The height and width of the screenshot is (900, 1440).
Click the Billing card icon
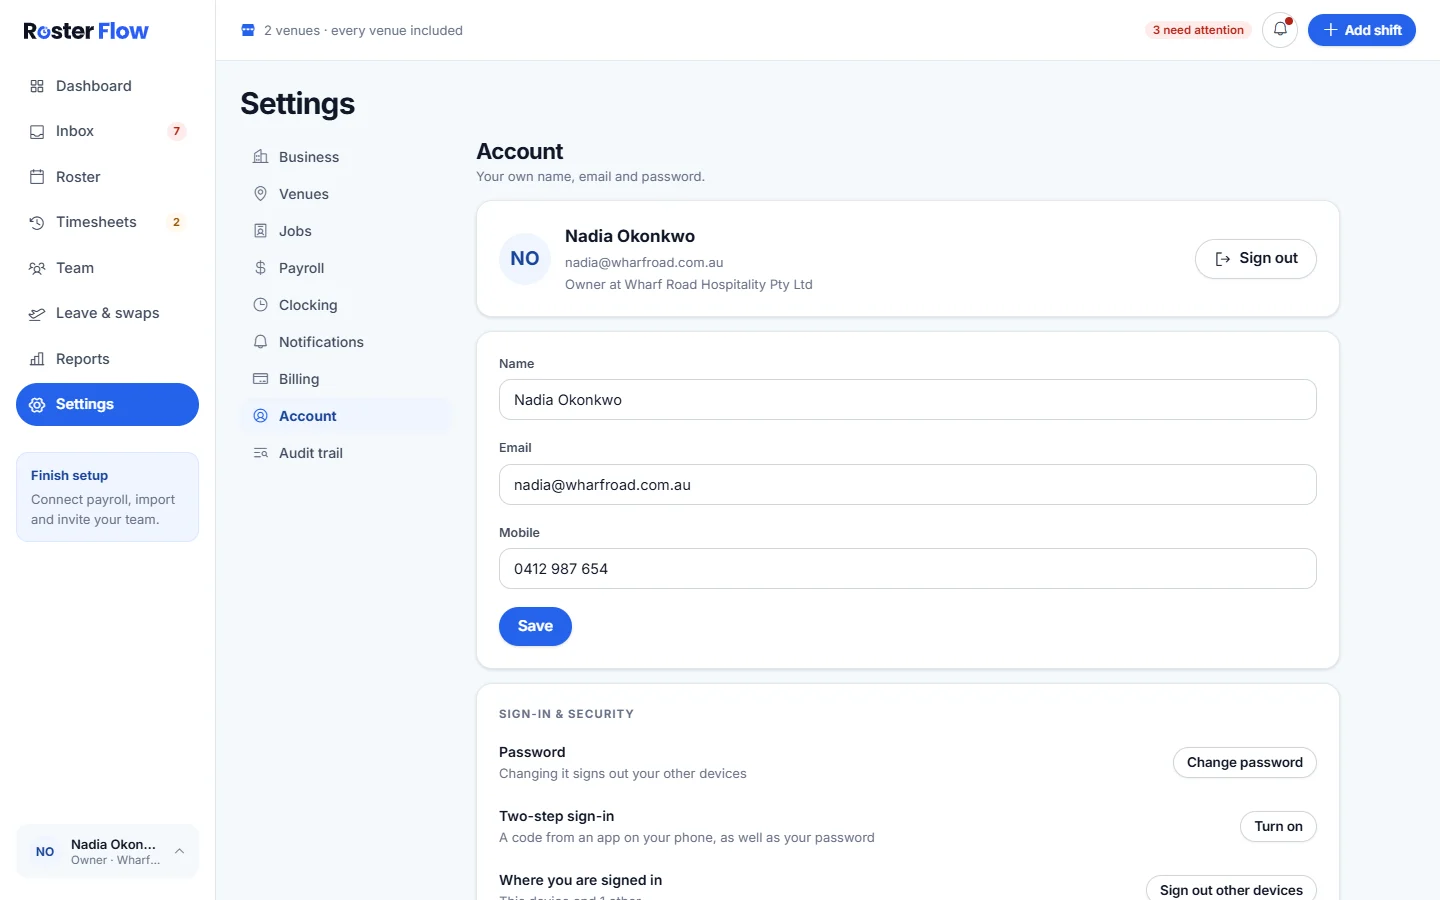pos(261,379)
